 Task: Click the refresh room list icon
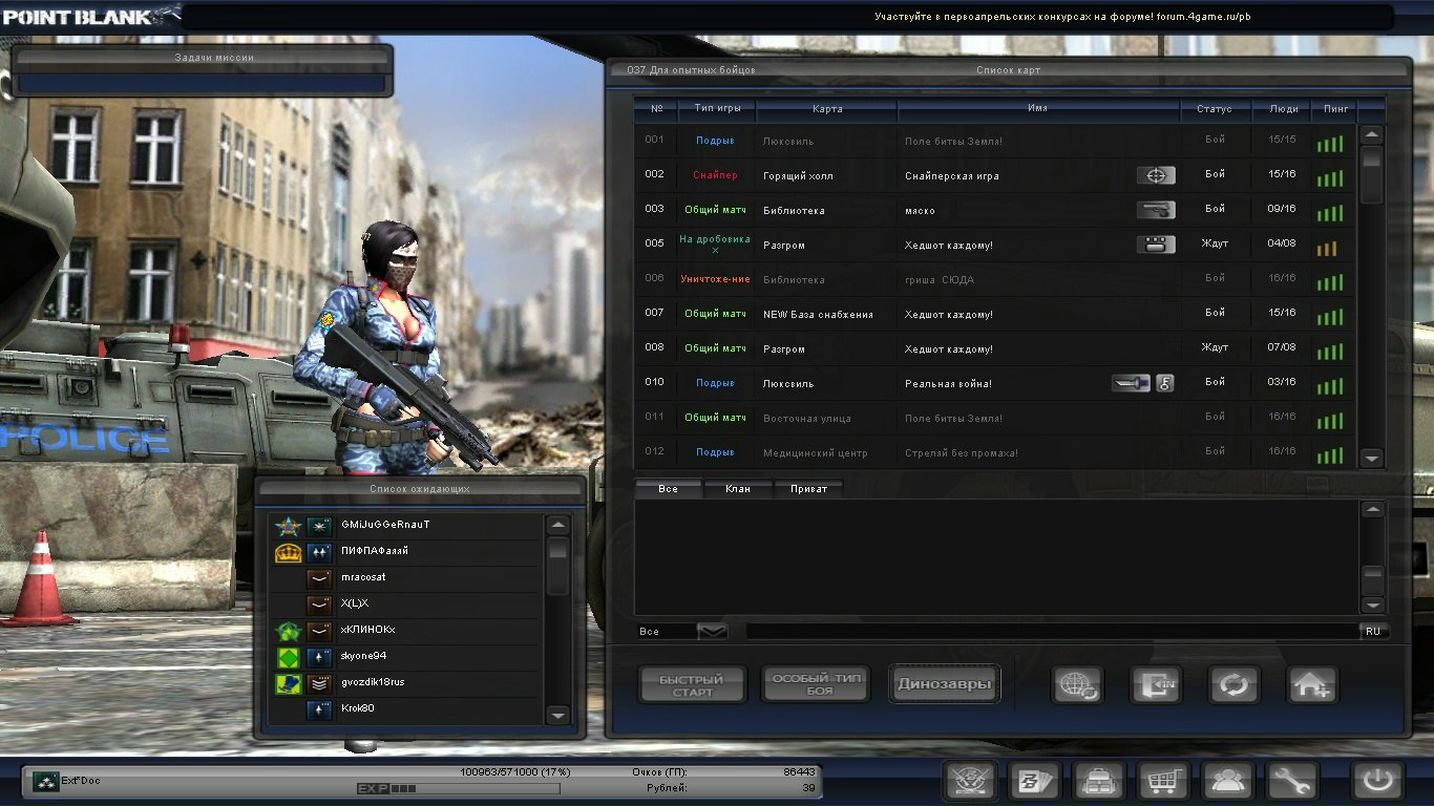(x=1233, y=685)
